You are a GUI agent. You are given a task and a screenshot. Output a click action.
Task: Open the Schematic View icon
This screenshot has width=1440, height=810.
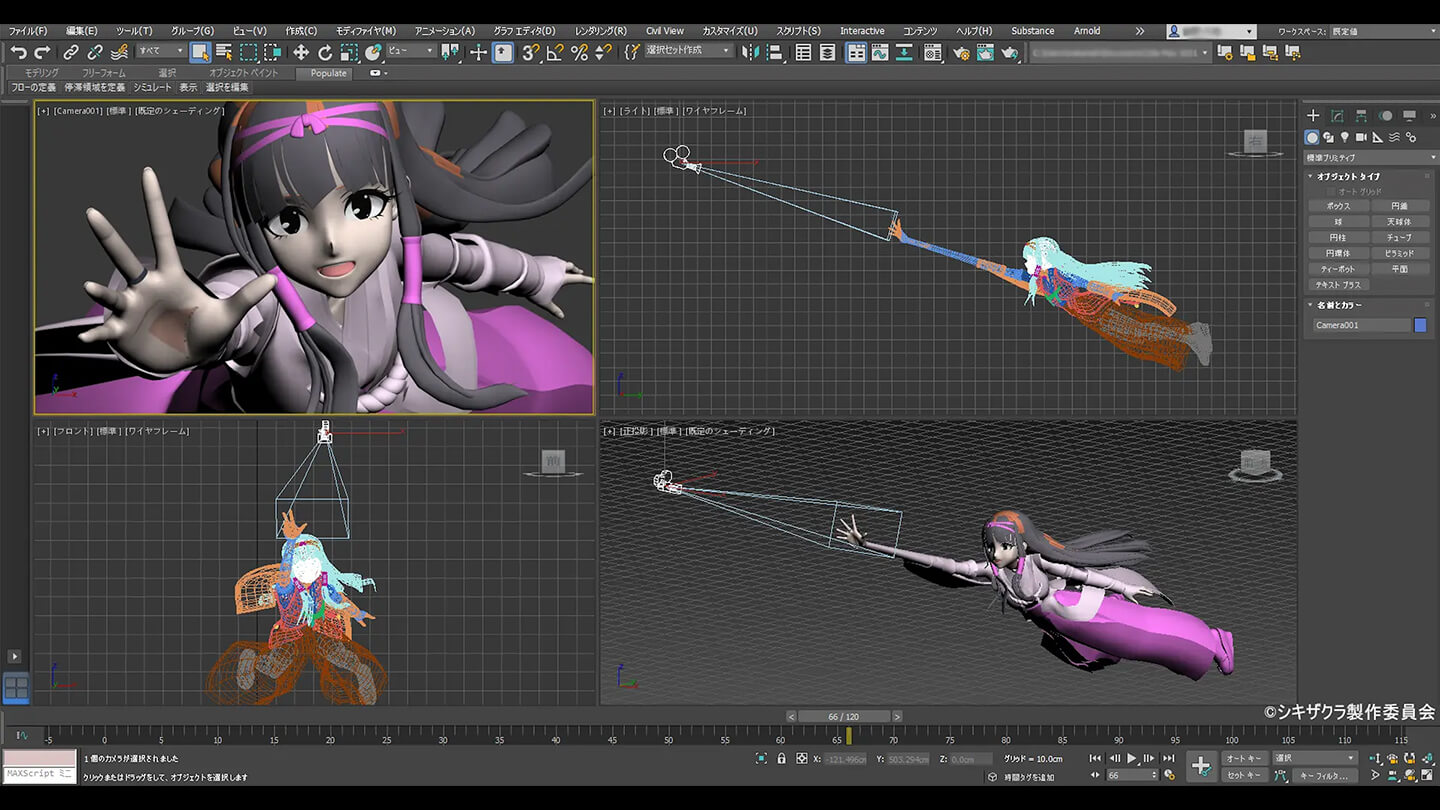[904, 52]
